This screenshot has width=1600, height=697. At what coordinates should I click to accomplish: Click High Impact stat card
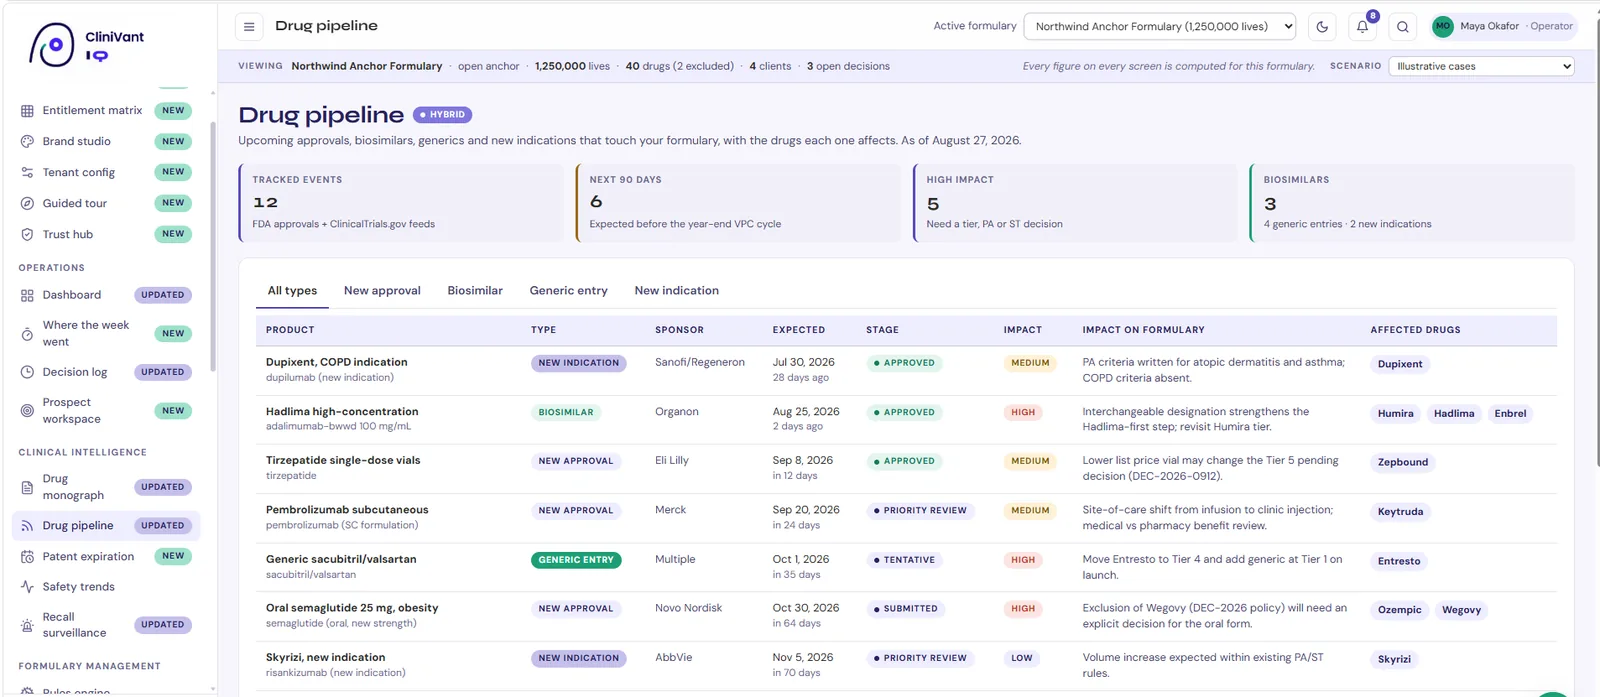click(x=1075, y=203)
